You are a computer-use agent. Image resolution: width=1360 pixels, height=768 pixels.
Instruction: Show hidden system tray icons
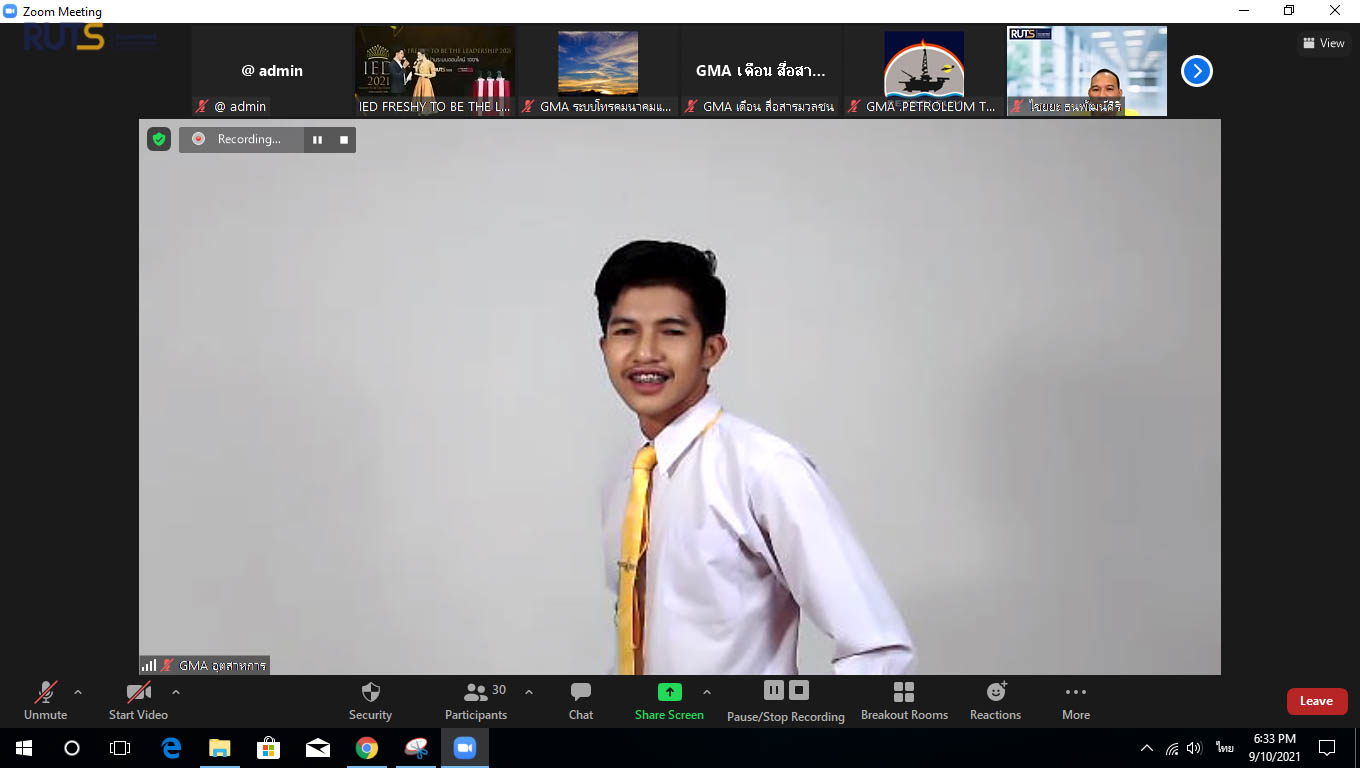click(1147, 748)
